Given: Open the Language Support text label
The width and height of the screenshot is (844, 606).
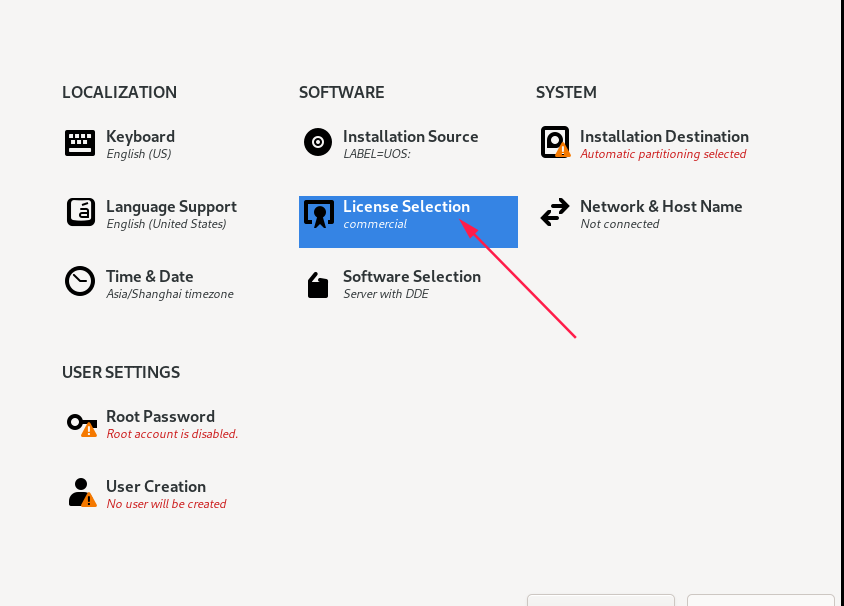Looking at the screenshot, I should pos(171,207).
